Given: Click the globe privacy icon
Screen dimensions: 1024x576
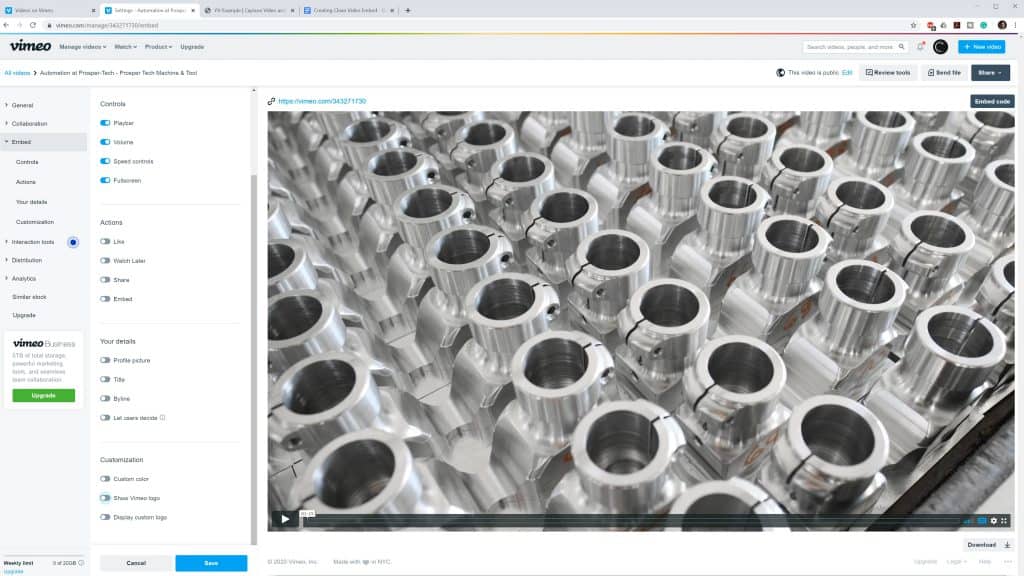Looking at the screenshot, I should click(780, 72).
